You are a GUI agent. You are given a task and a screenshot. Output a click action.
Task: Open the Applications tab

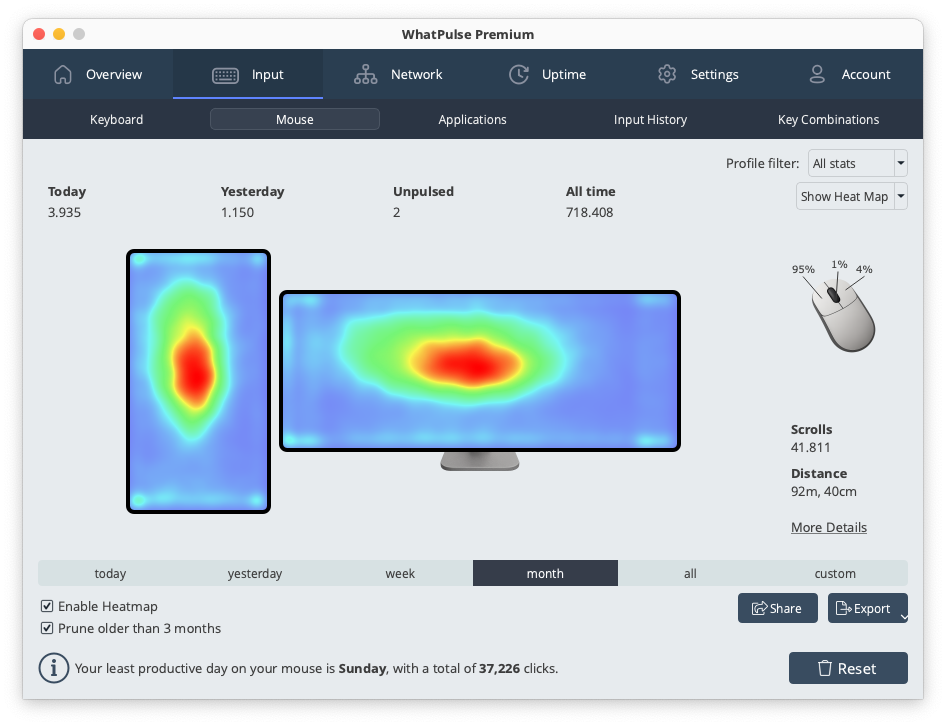point(472,119)
